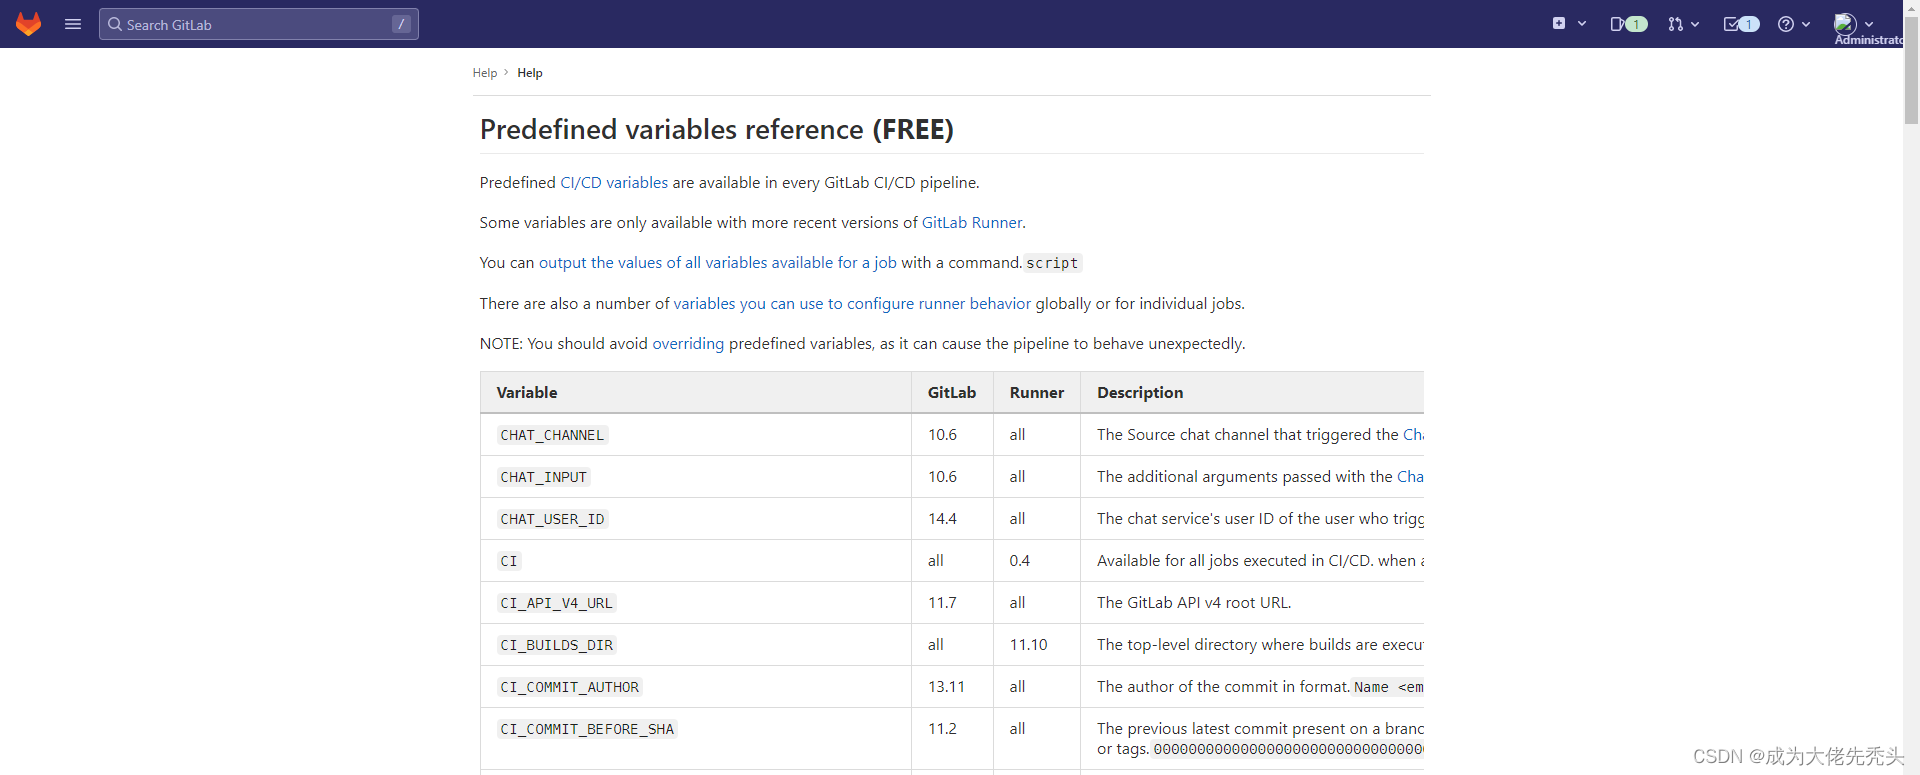
Task: Select the CHAT_CHANNEL variable name
Action: (552, 435)
